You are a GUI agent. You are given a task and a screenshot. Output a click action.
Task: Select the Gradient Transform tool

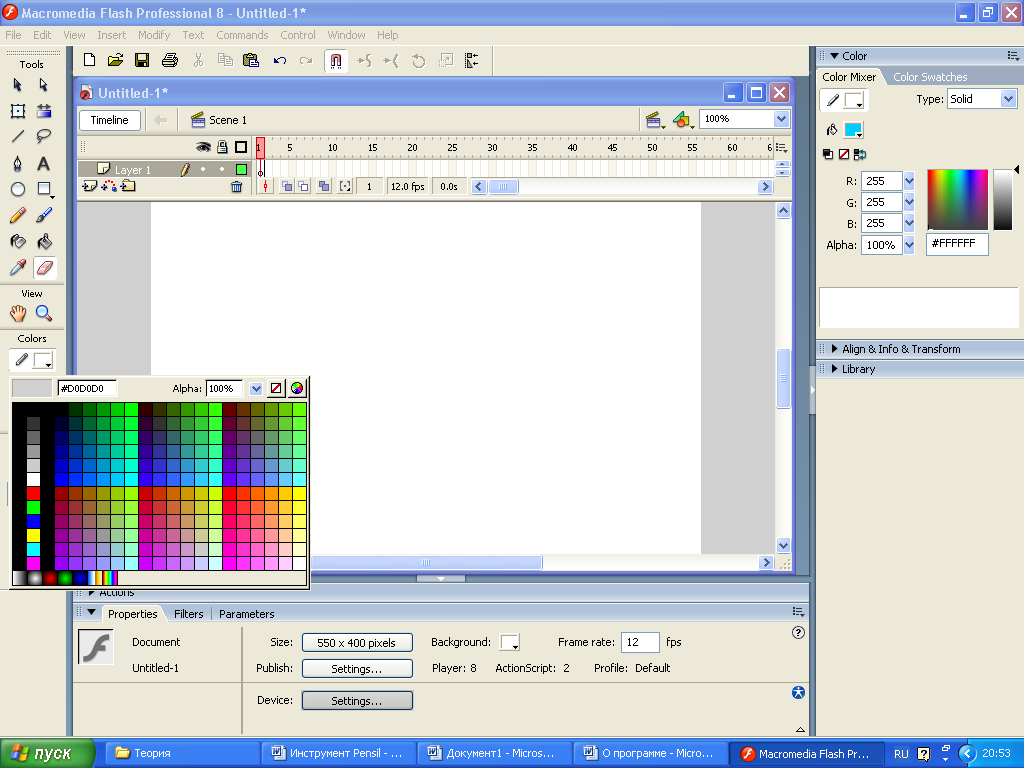44,111
